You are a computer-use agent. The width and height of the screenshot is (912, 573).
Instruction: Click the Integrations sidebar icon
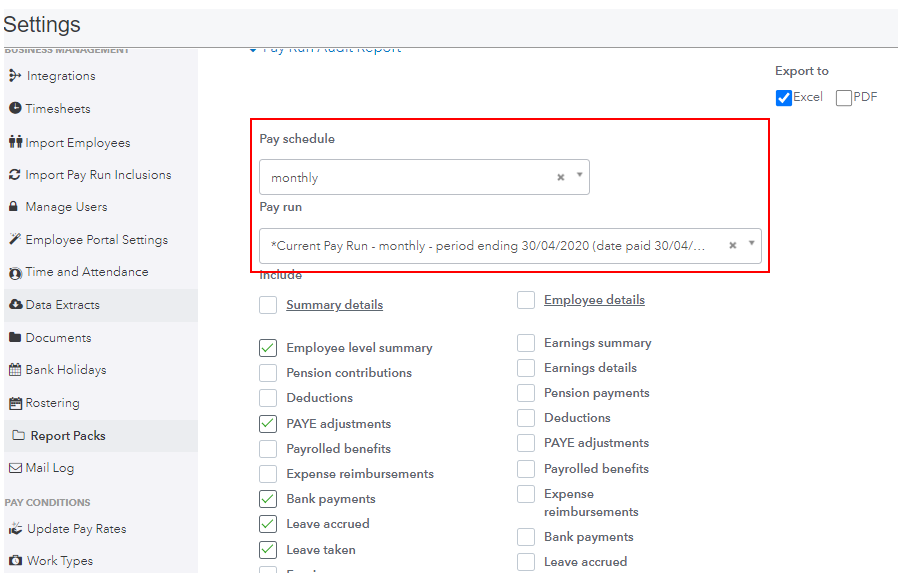(15, 76)
